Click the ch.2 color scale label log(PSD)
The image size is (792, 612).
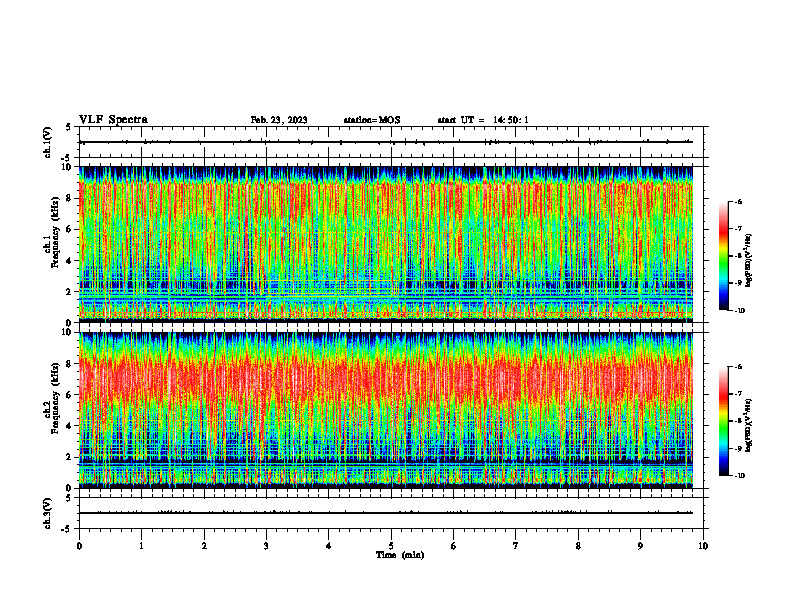click(749, 424)
